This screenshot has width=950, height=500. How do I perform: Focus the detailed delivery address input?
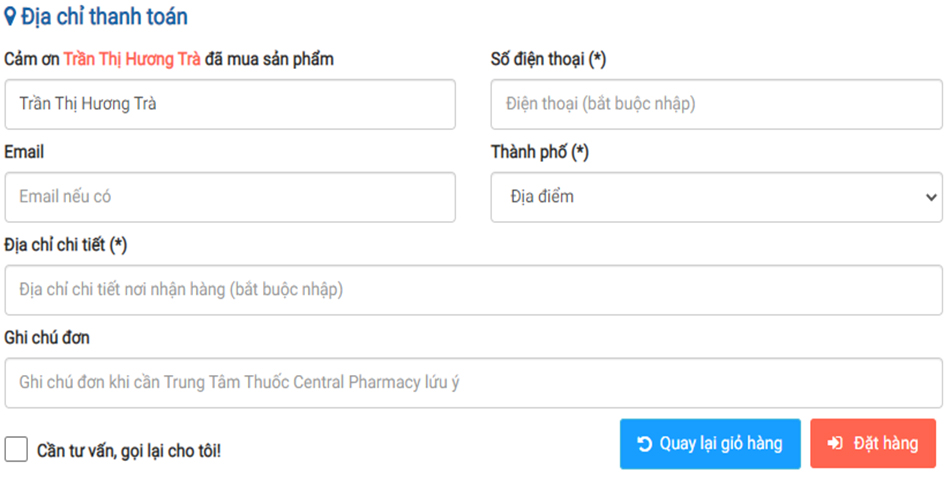click(x=473, y=290)
